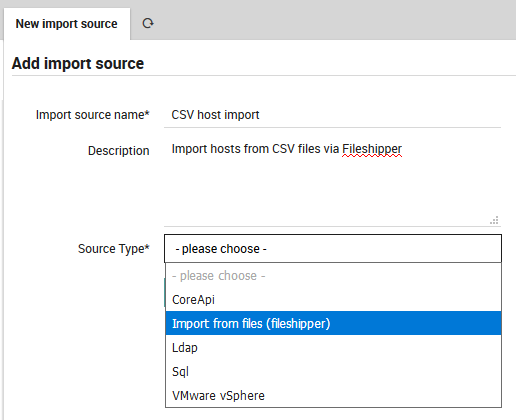Choose Sql from the dropdown list
The height and width of the screenshot is (420, 516).
[x=333, y=371]
